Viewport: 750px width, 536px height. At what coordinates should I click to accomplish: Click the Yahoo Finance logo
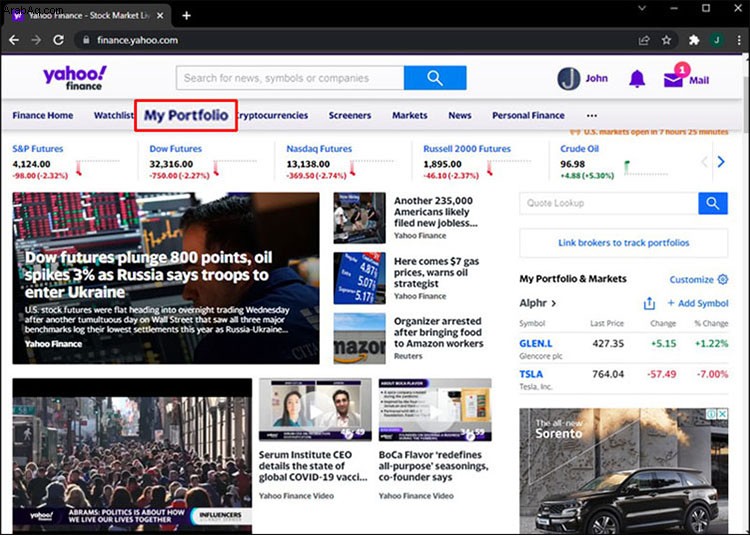(75, 78)
